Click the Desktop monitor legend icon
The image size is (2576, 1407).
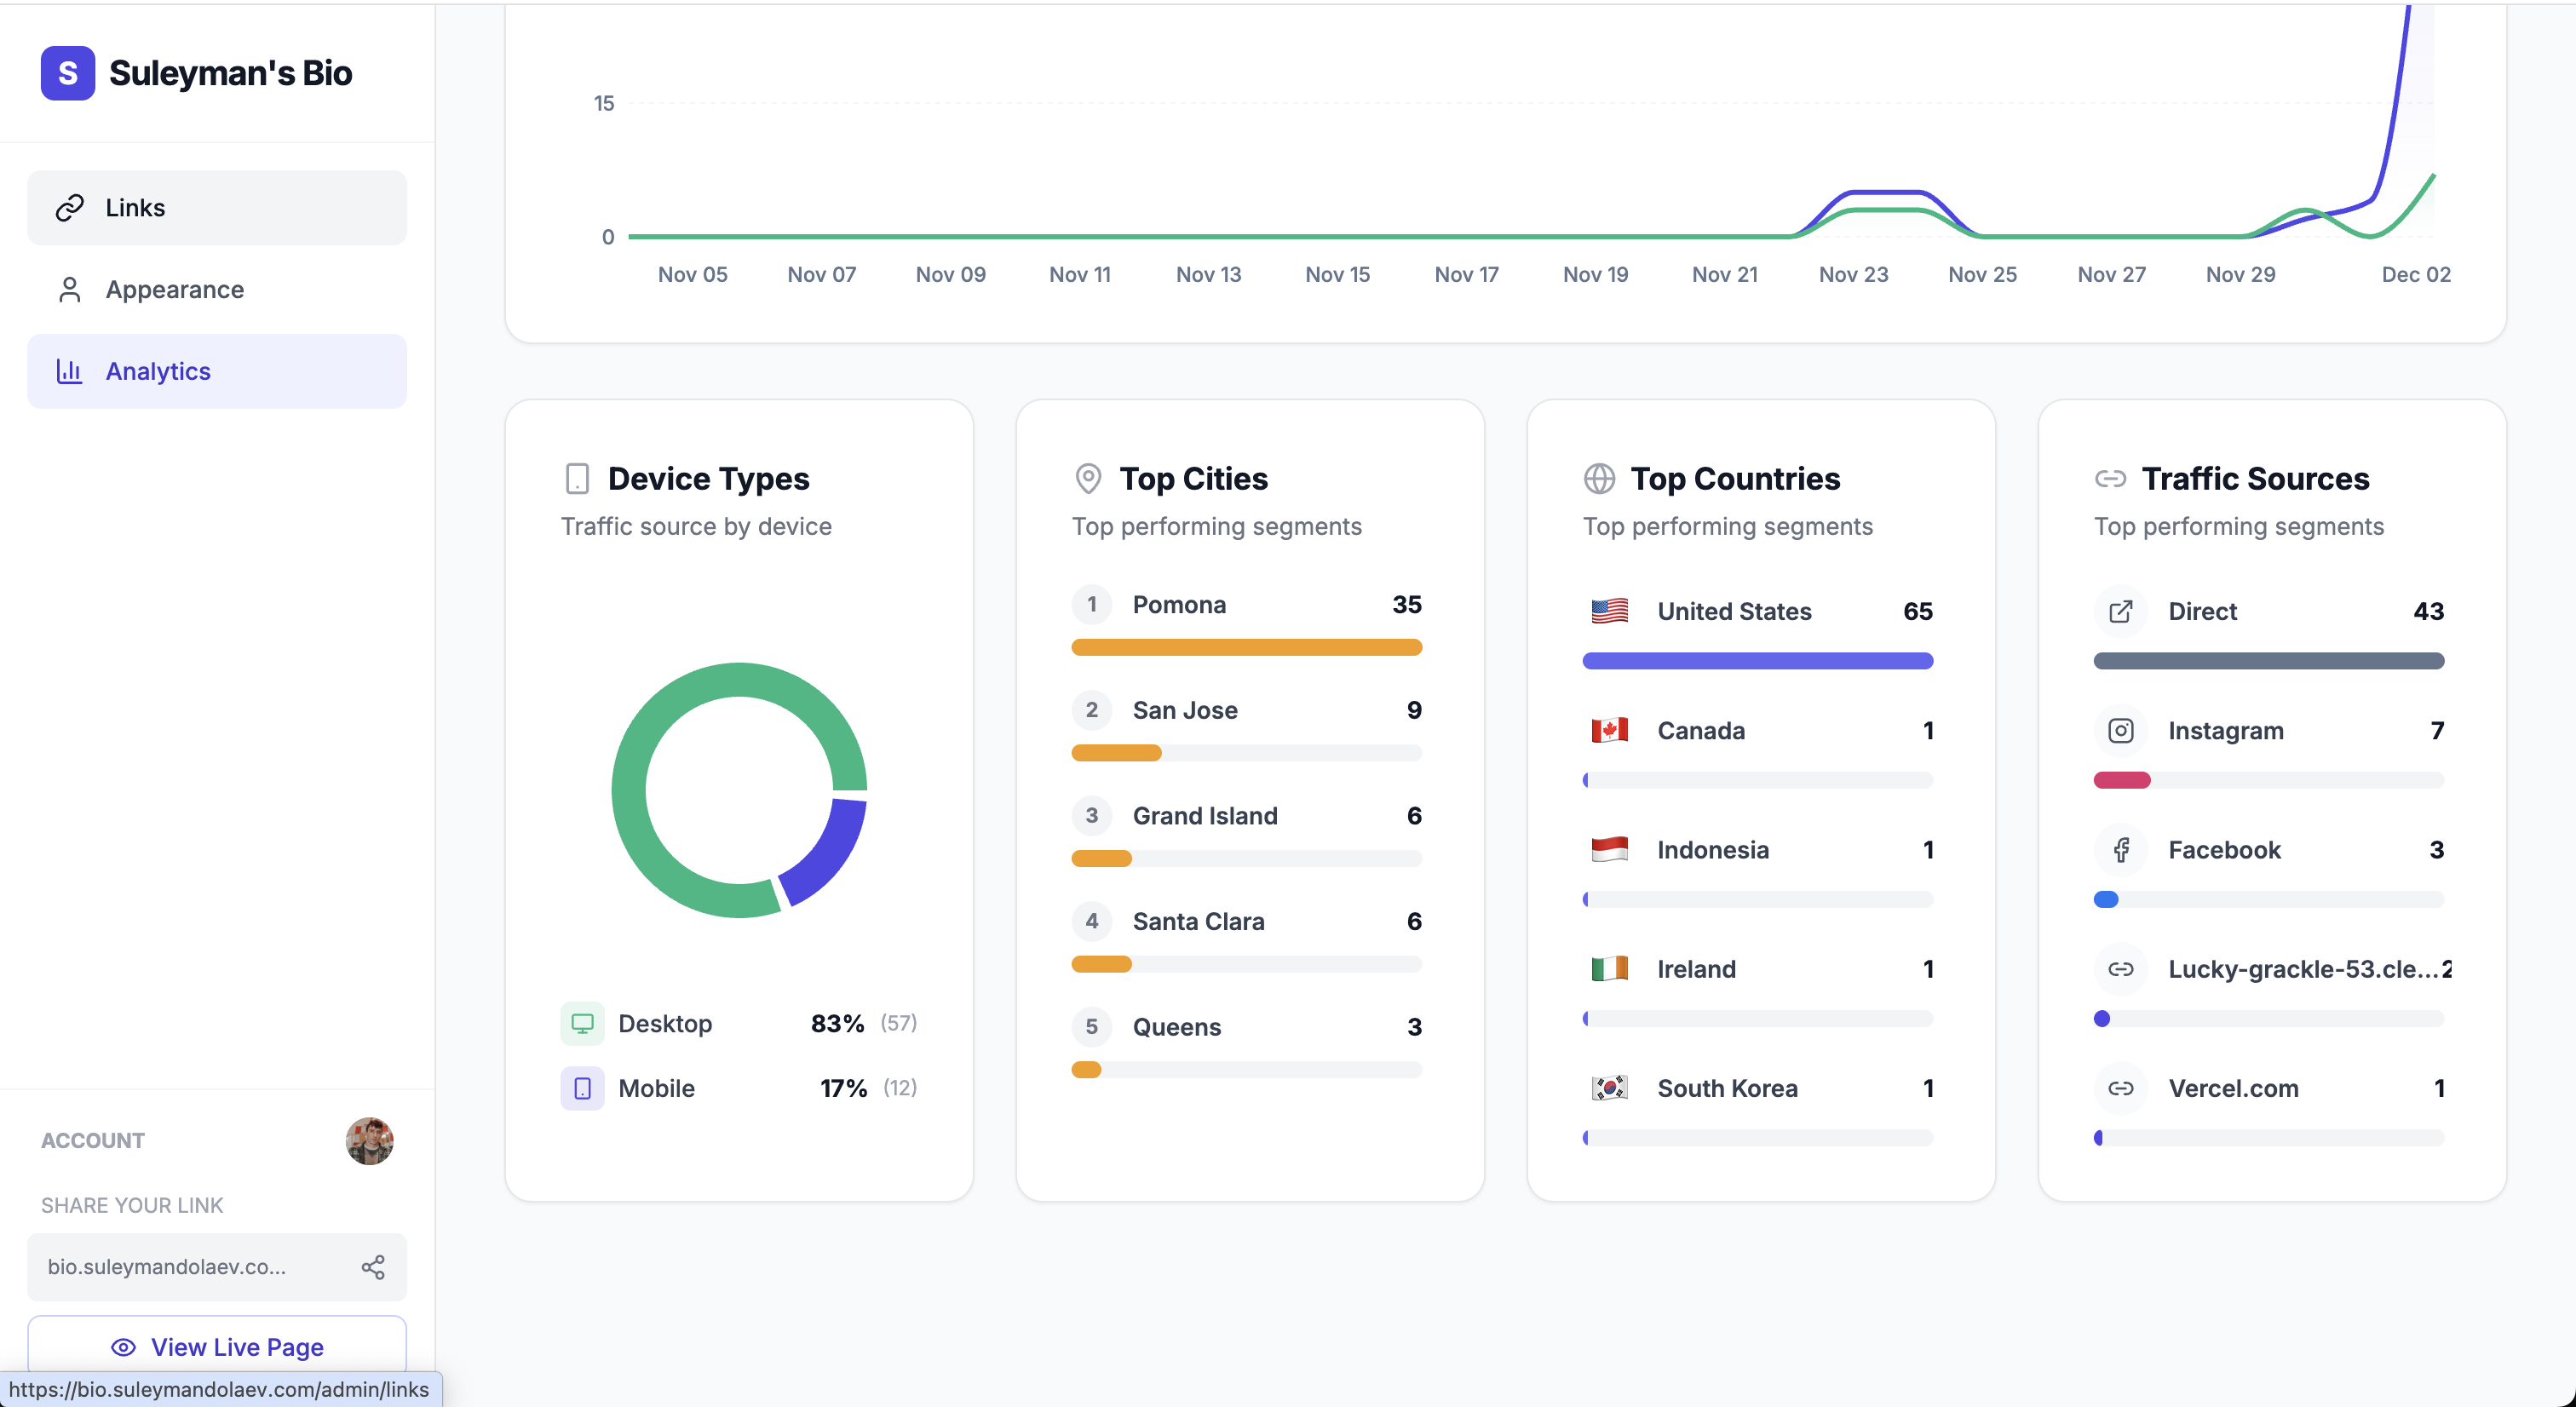click(x=582, y=1023)
